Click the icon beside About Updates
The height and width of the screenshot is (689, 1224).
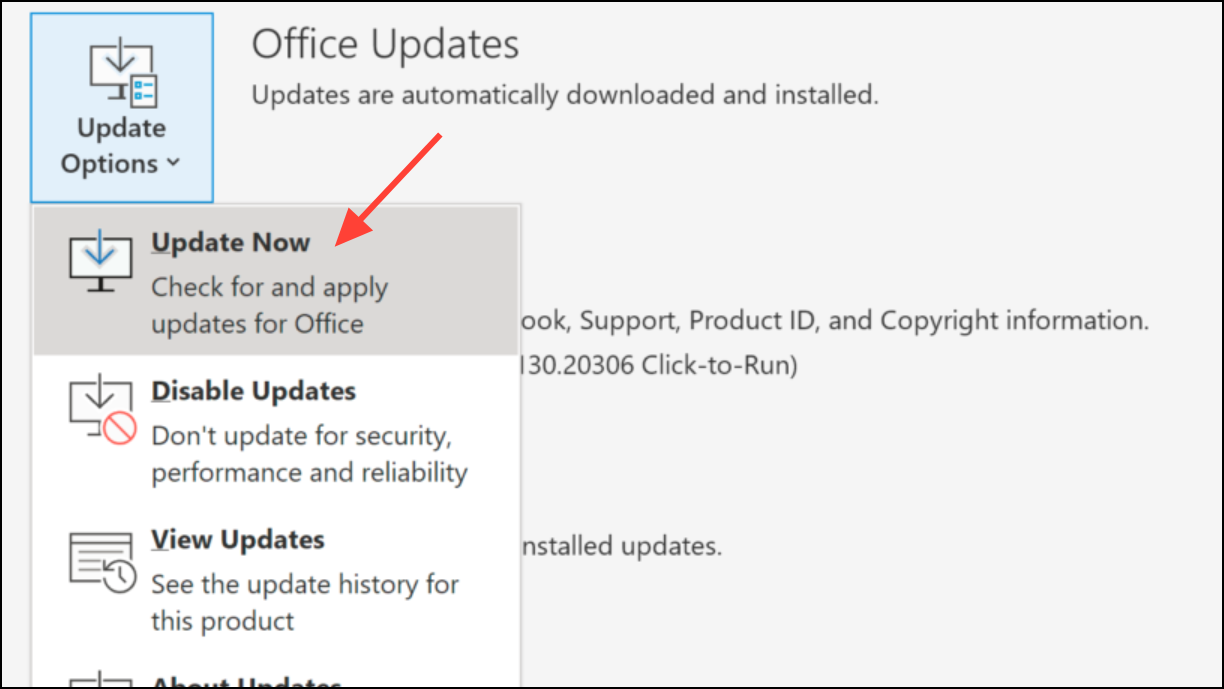(100, 682)
